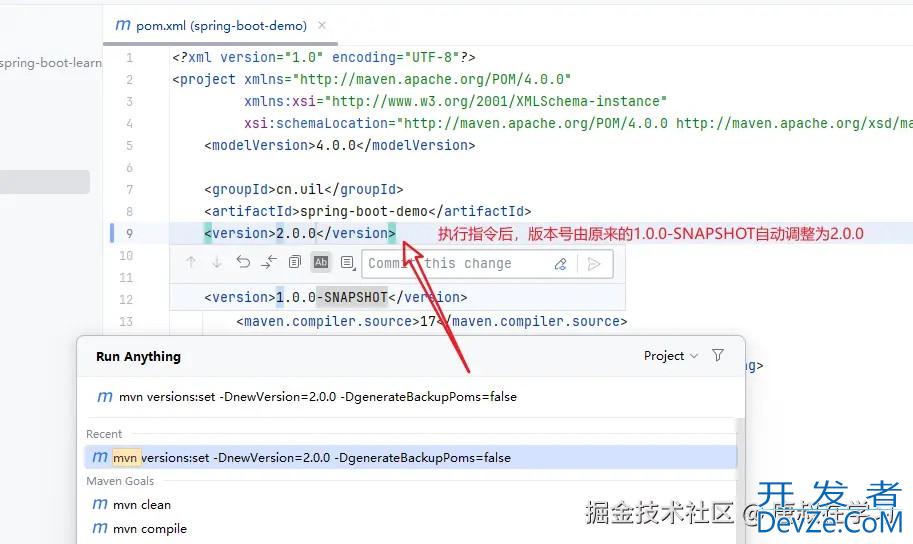Click the xsi:schemaLocation attribute line
Viewport: 913px width, 544px height.
click(x=578, y=123)
